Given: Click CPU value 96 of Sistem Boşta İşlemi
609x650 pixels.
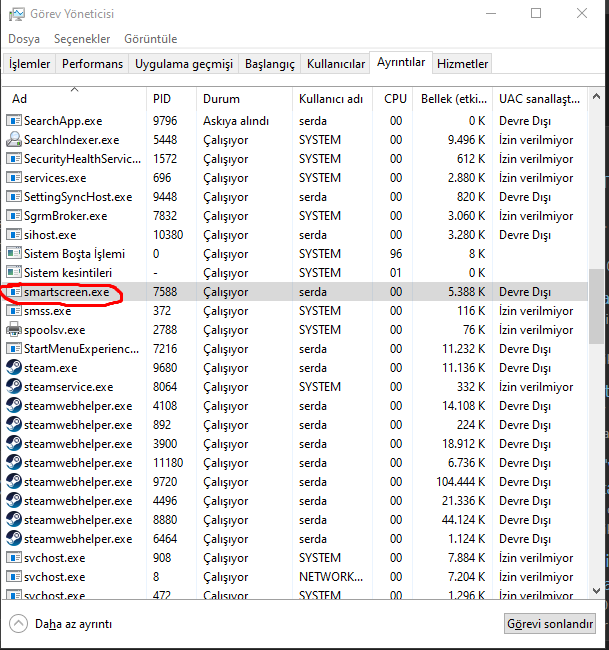Looking at the screenshot, I should (395, 254).
